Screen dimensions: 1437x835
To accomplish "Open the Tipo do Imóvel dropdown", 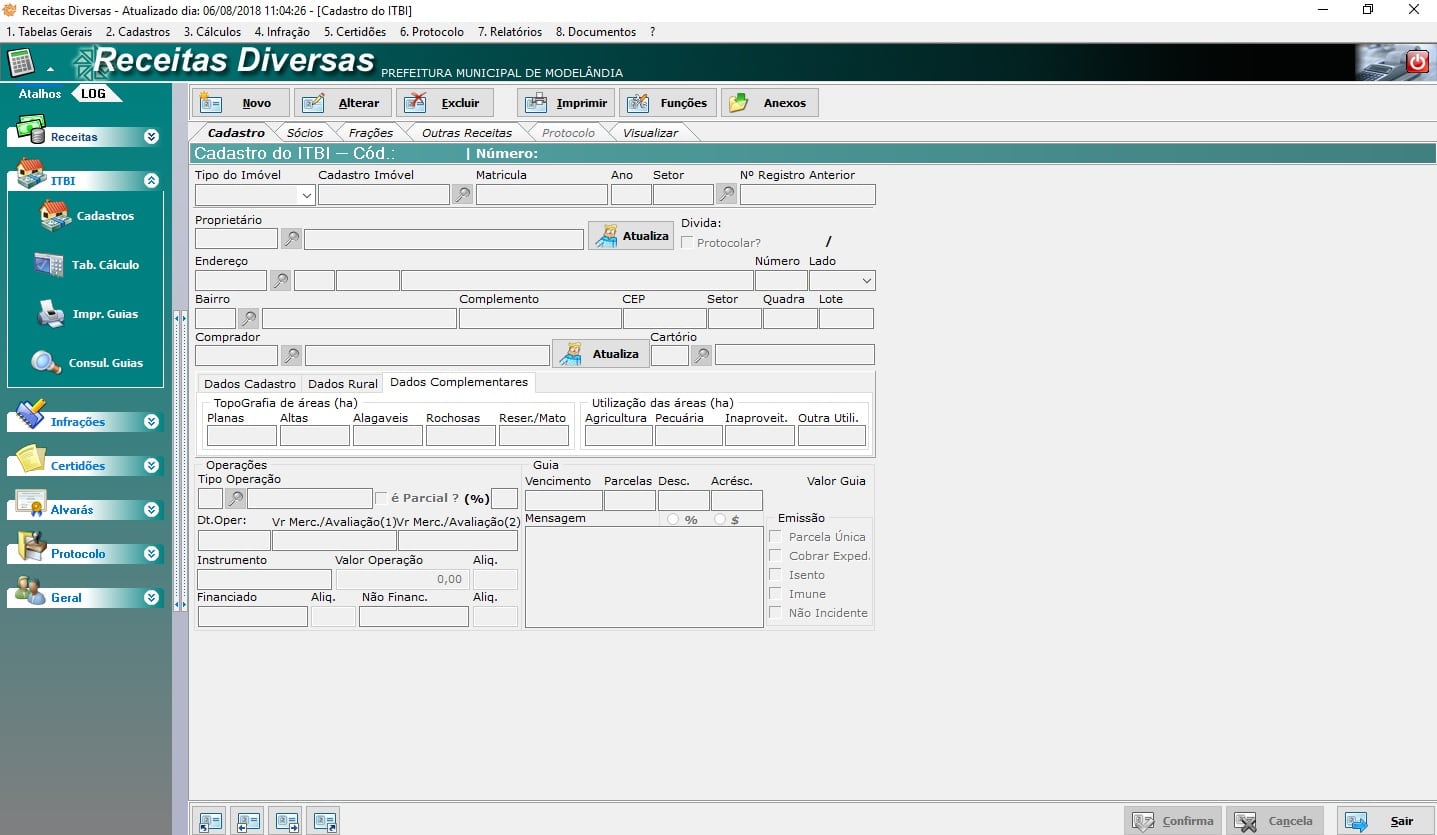I will coord(306,196).
